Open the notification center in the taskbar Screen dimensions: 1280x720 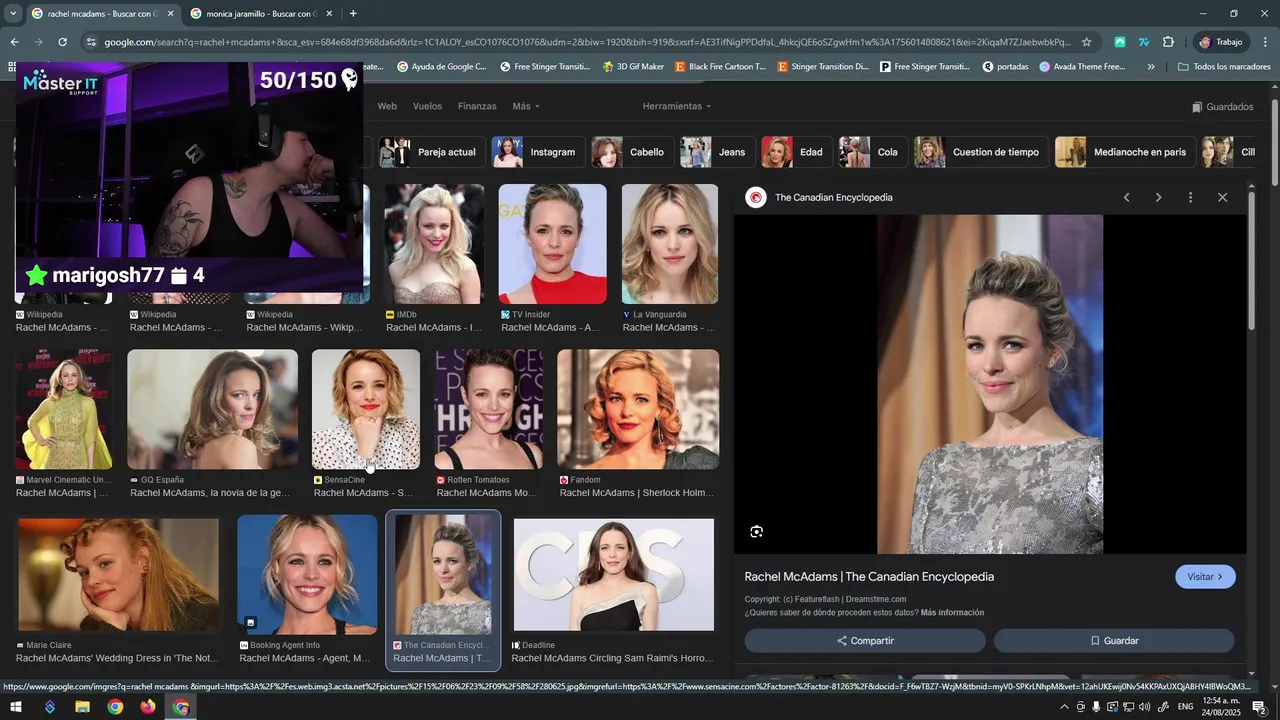click(x=1259, y=707)
